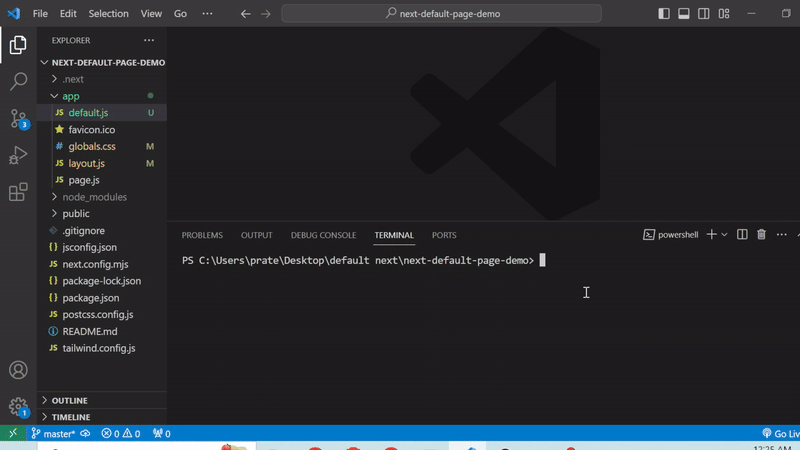Open layout.js file
The height and width of the screenshot is (450, 800).
tap(102, 163)
